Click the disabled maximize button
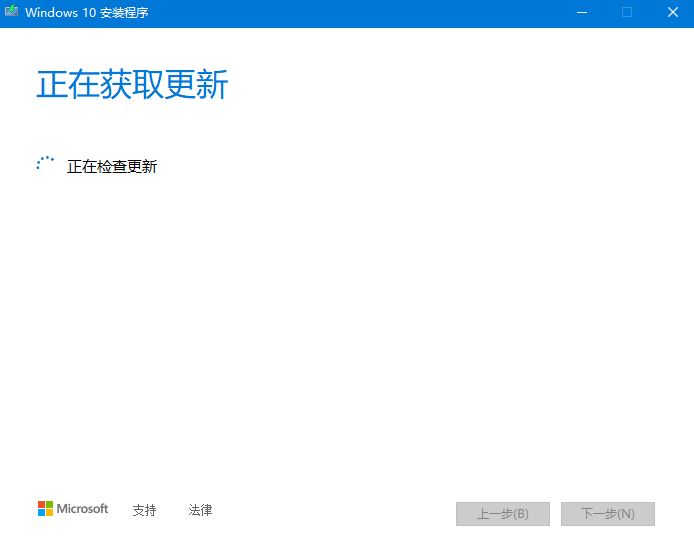The width and height of the screenshot is (694, 544). click(x=627, y=12)
